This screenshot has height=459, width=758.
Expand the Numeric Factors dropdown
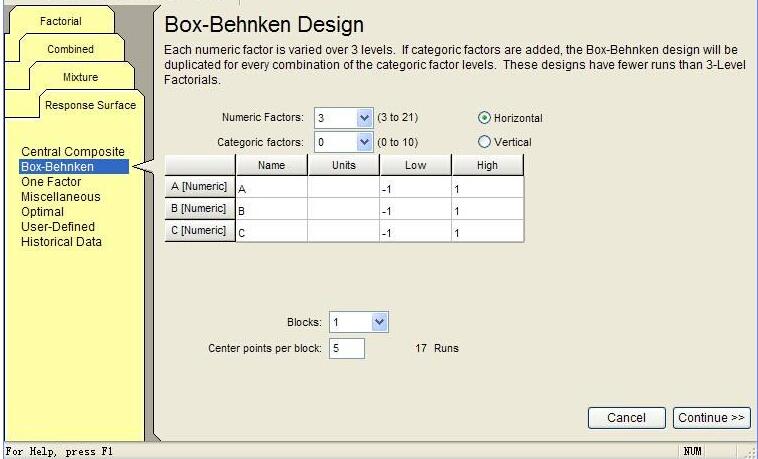tap(364, 118)
